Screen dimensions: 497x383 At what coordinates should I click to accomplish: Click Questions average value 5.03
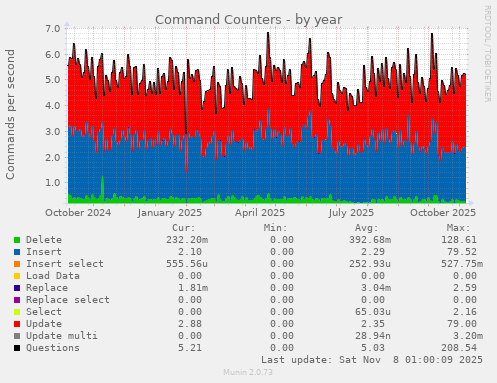coord(373,348)
